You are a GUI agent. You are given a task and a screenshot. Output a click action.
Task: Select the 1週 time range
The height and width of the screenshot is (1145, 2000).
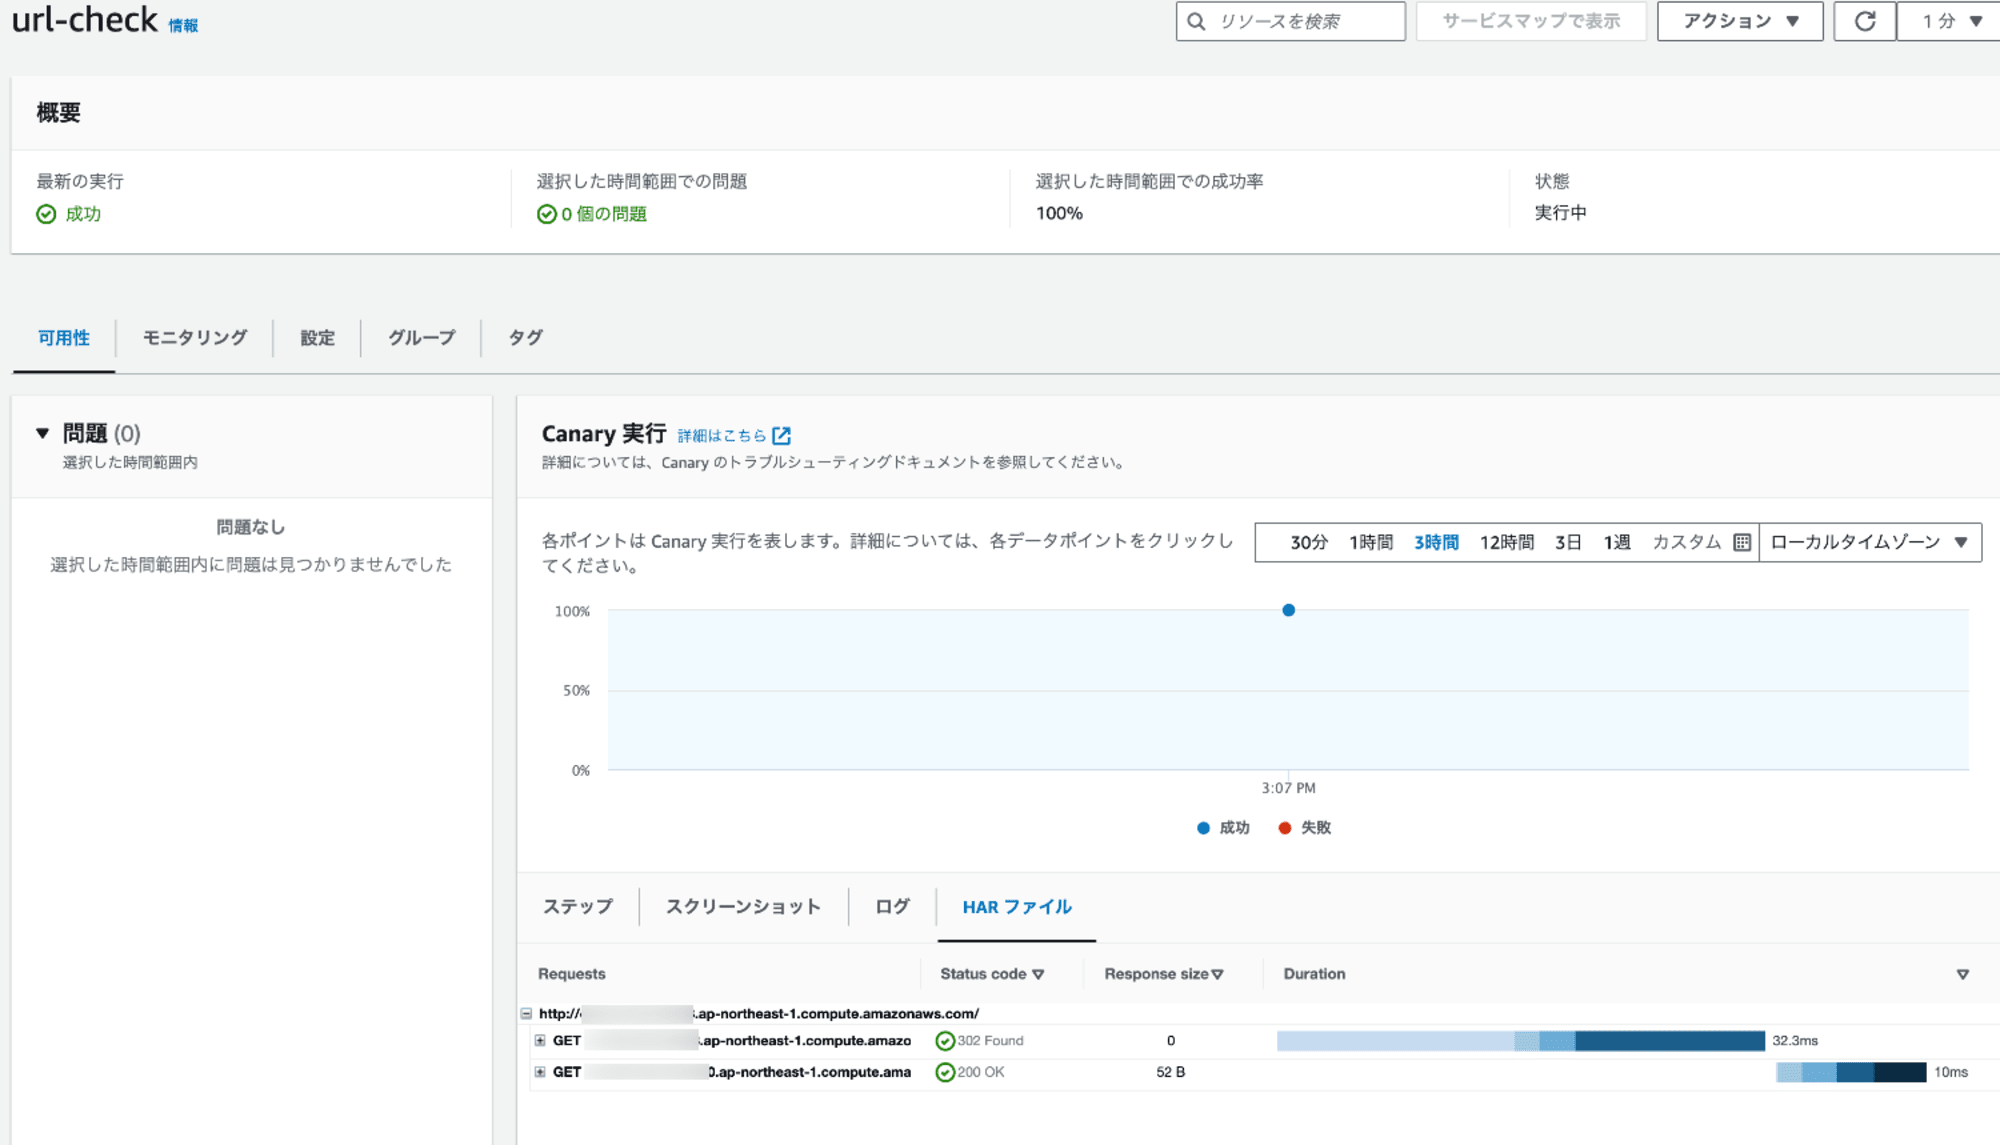[1617, 542]
